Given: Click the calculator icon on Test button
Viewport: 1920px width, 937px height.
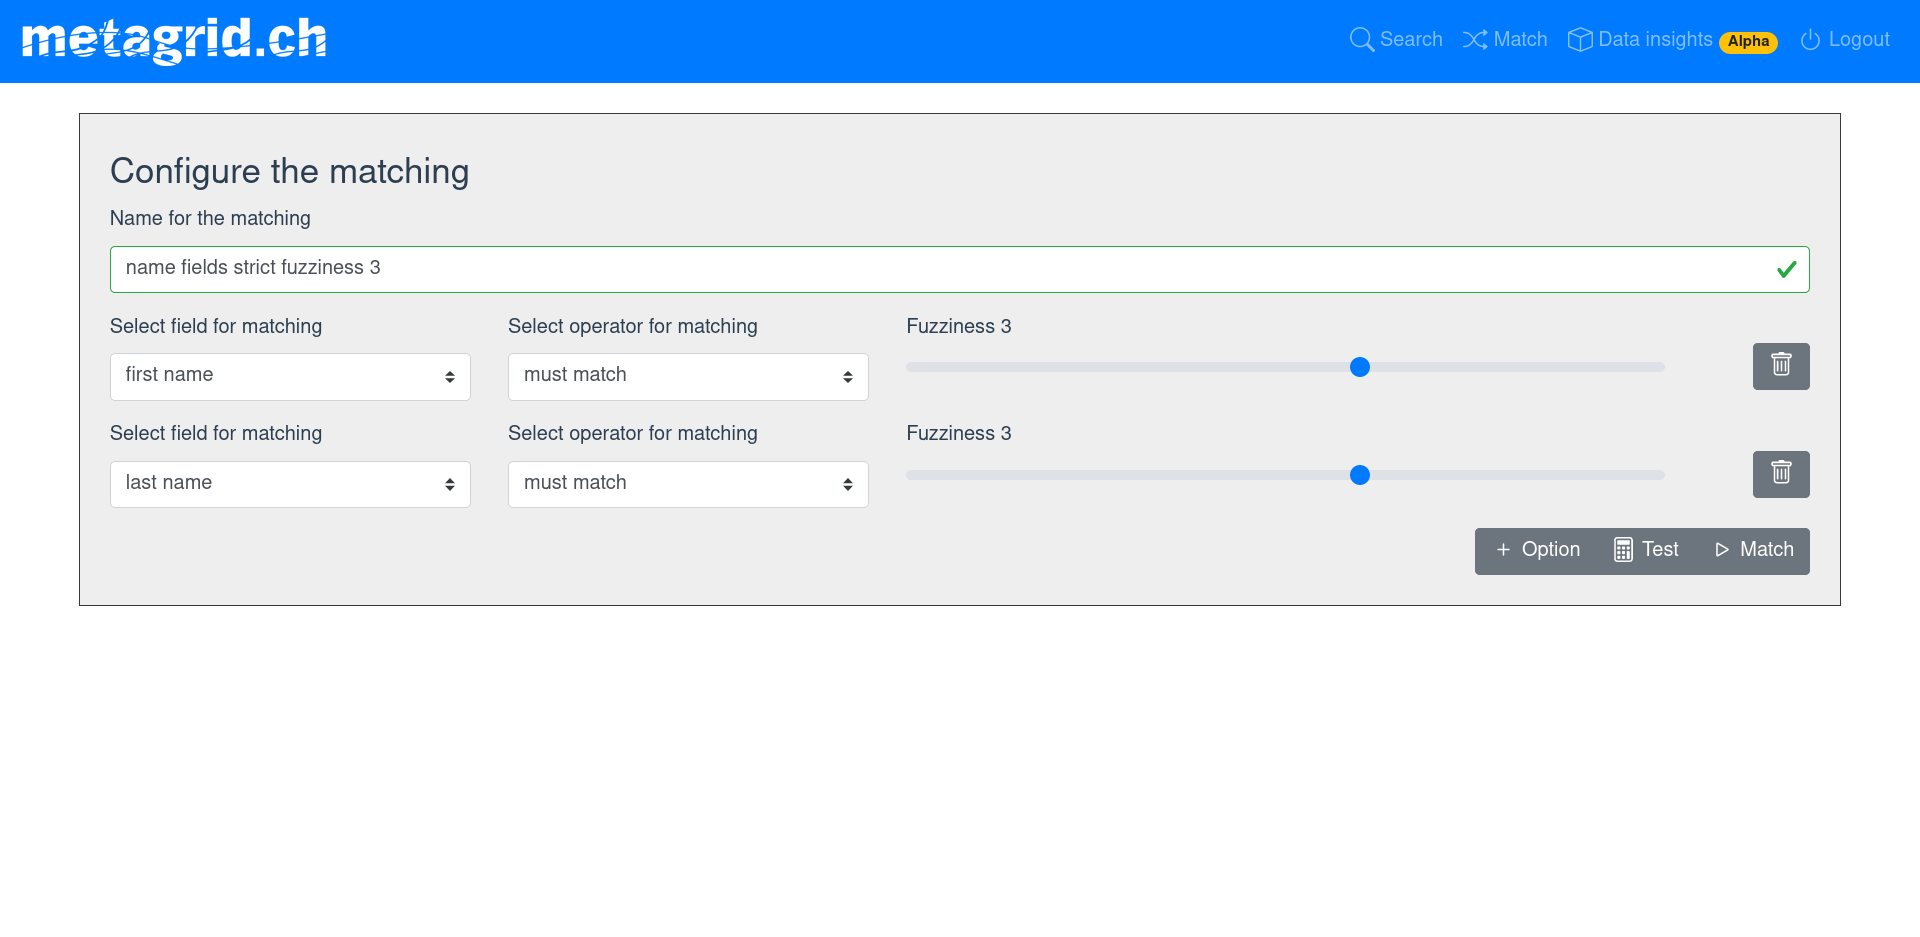Looking at the screenshot, I should [x=1623, y=550].
